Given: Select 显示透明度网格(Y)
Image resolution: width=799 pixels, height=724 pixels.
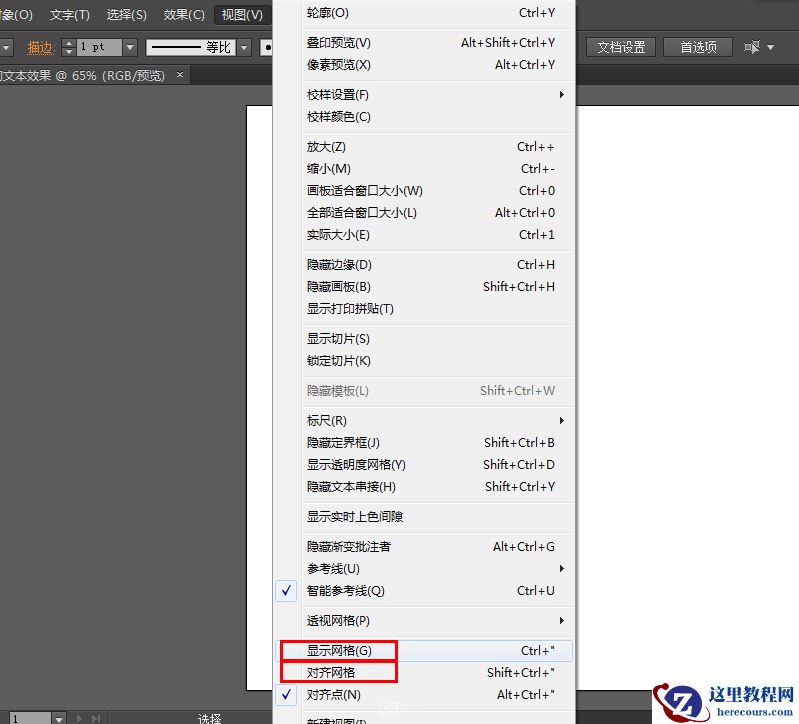Looking at the screenshot, I should (x=439, y=464).
